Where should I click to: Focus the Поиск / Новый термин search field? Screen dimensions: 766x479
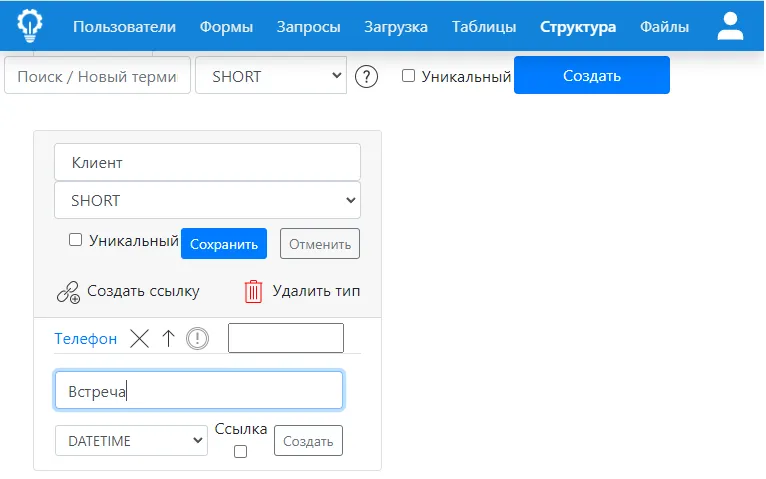tap(97, 75)
